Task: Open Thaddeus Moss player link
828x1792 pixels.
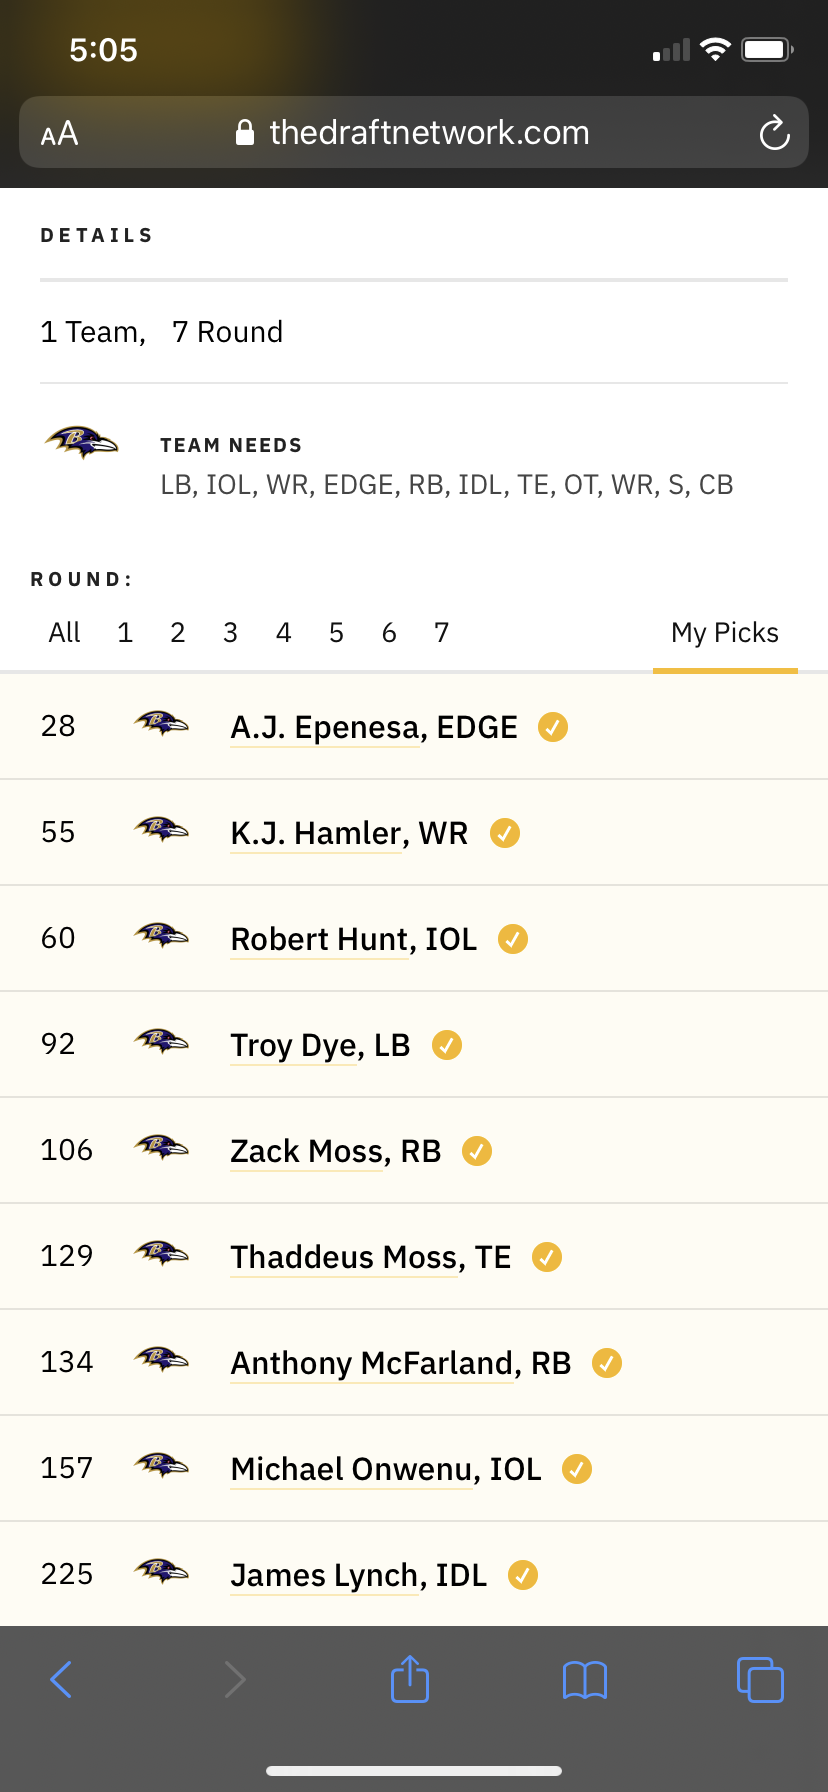Action: (371, 1257)
